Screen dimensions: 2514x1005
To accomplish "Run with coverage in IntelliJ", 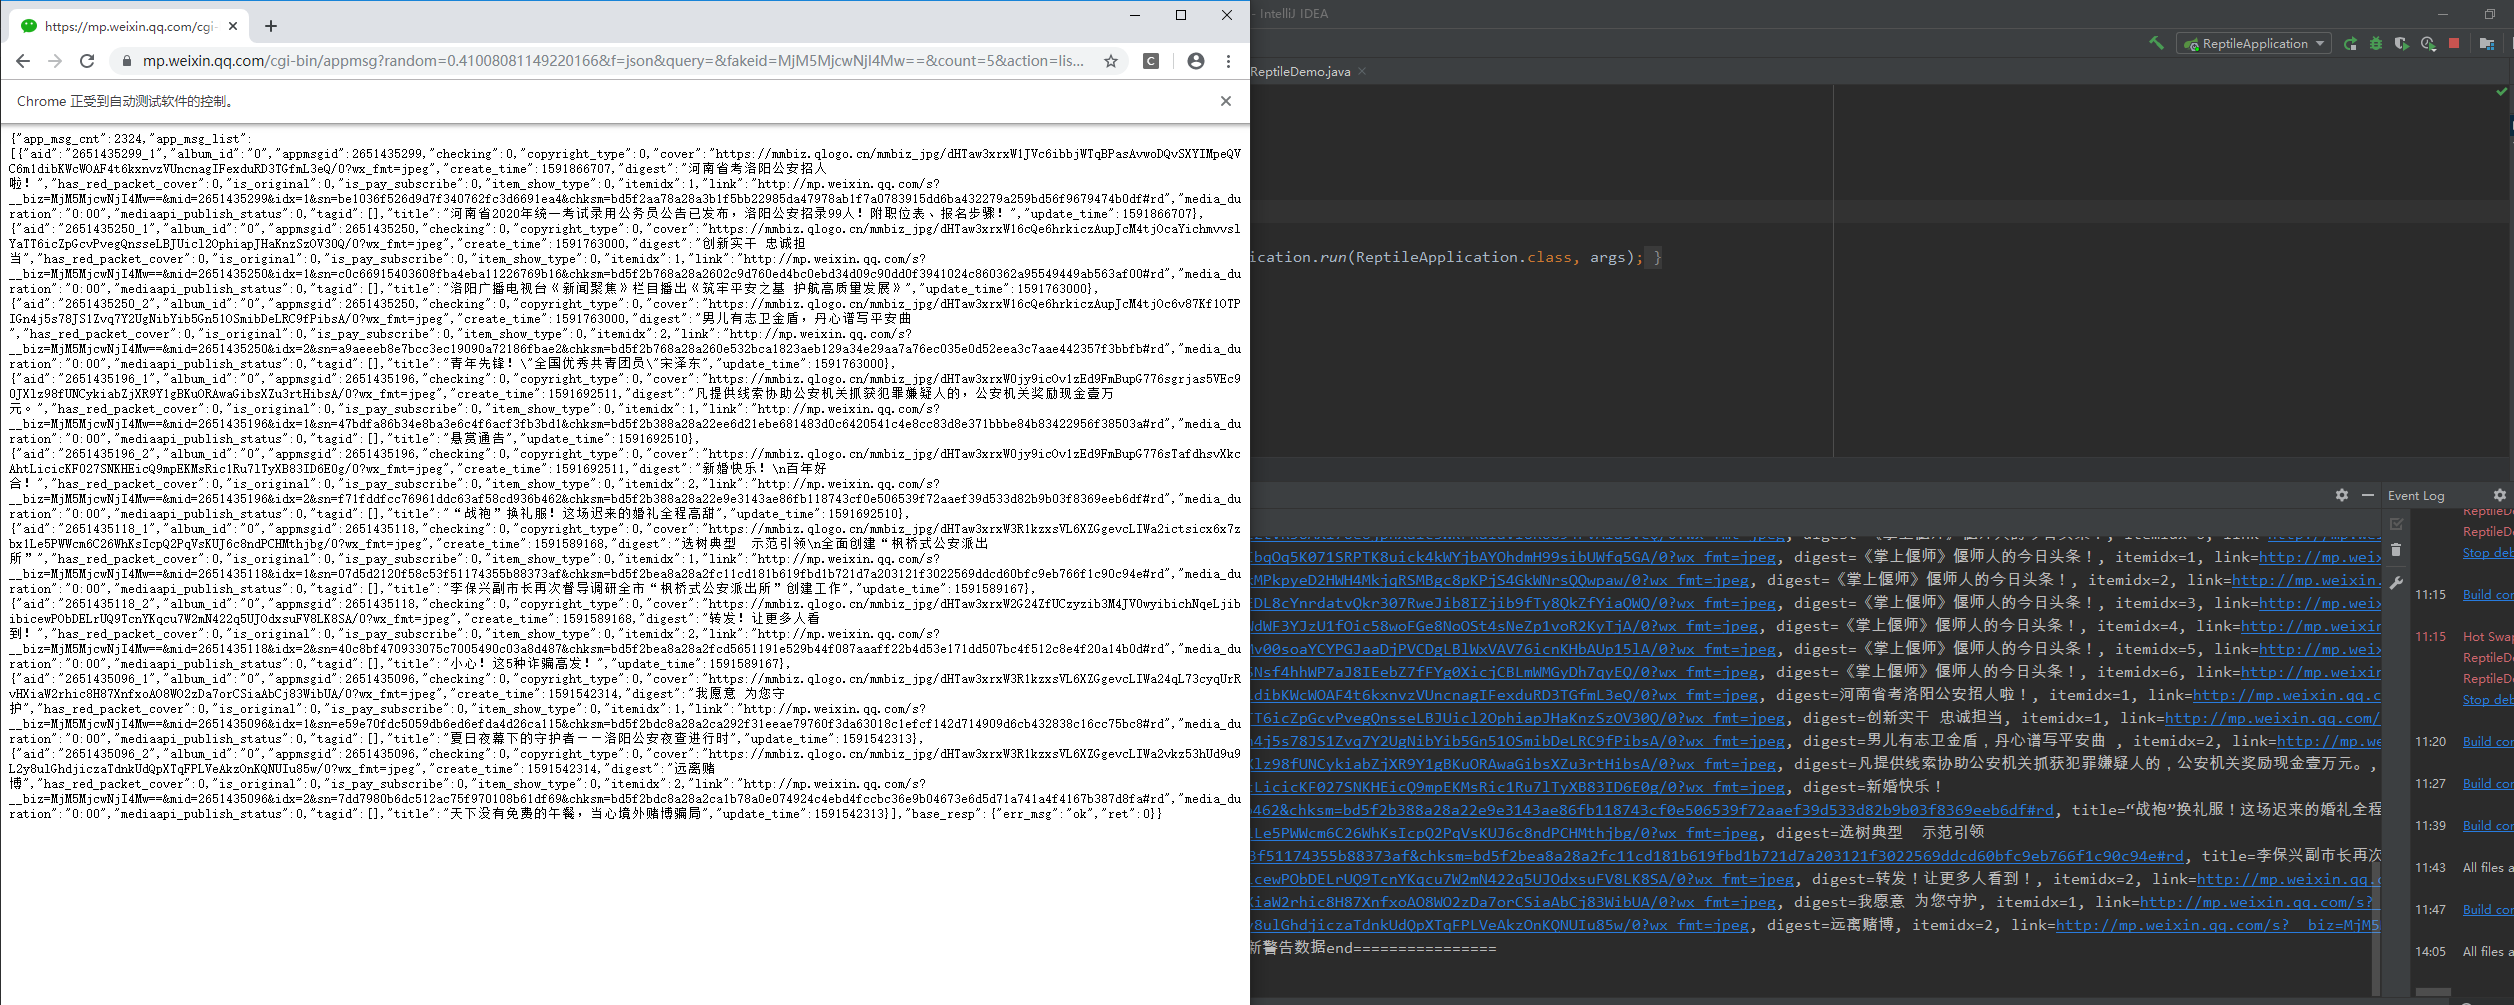I will pos(2402,44).
